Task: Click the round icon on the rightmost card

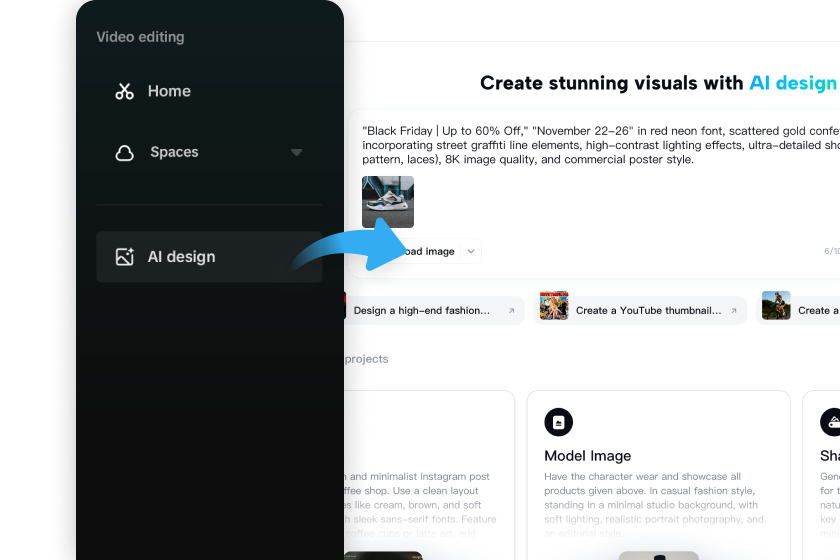Action: [x=830, y=422]
